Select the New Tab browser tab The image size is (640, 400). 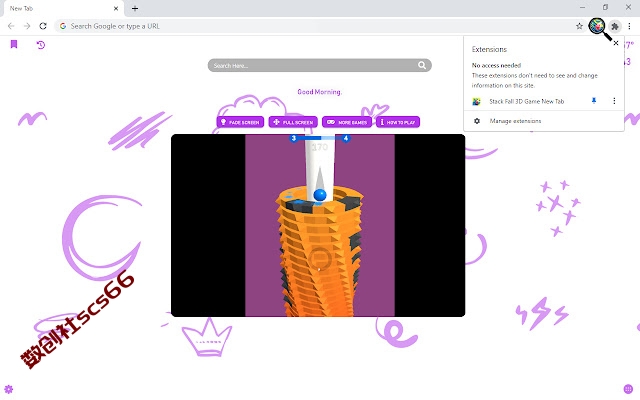point(63,8)
